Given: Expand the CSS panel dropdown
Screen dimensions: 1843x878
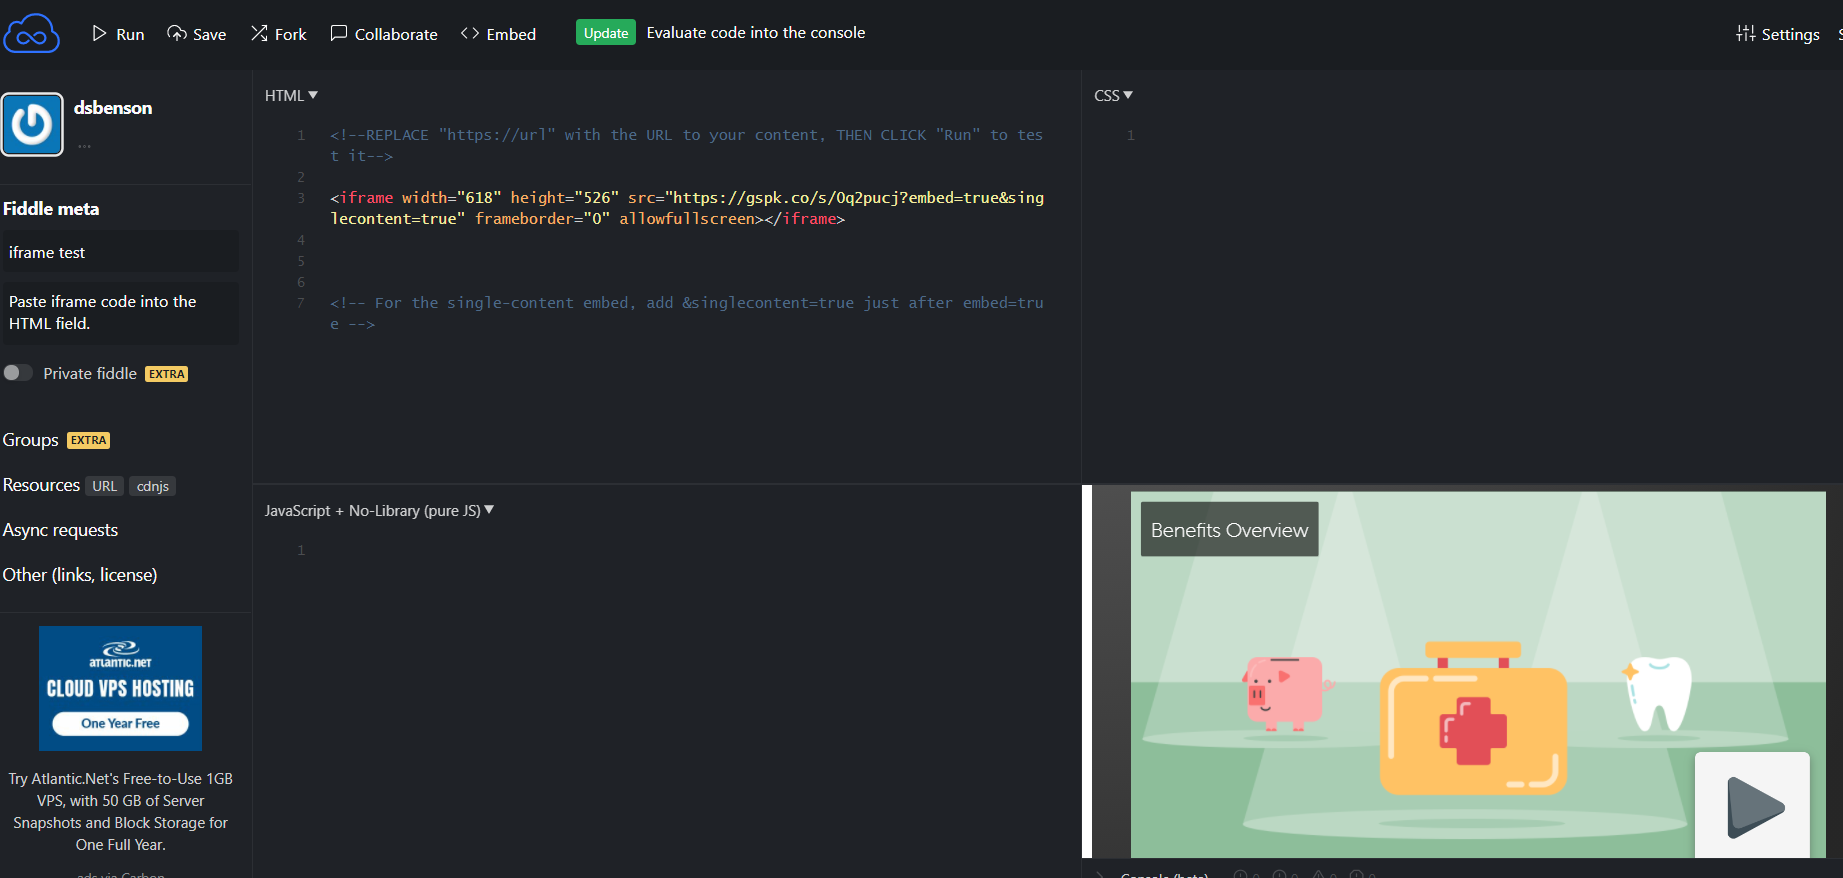Looking at the screenshot, I should (1113, 95).
